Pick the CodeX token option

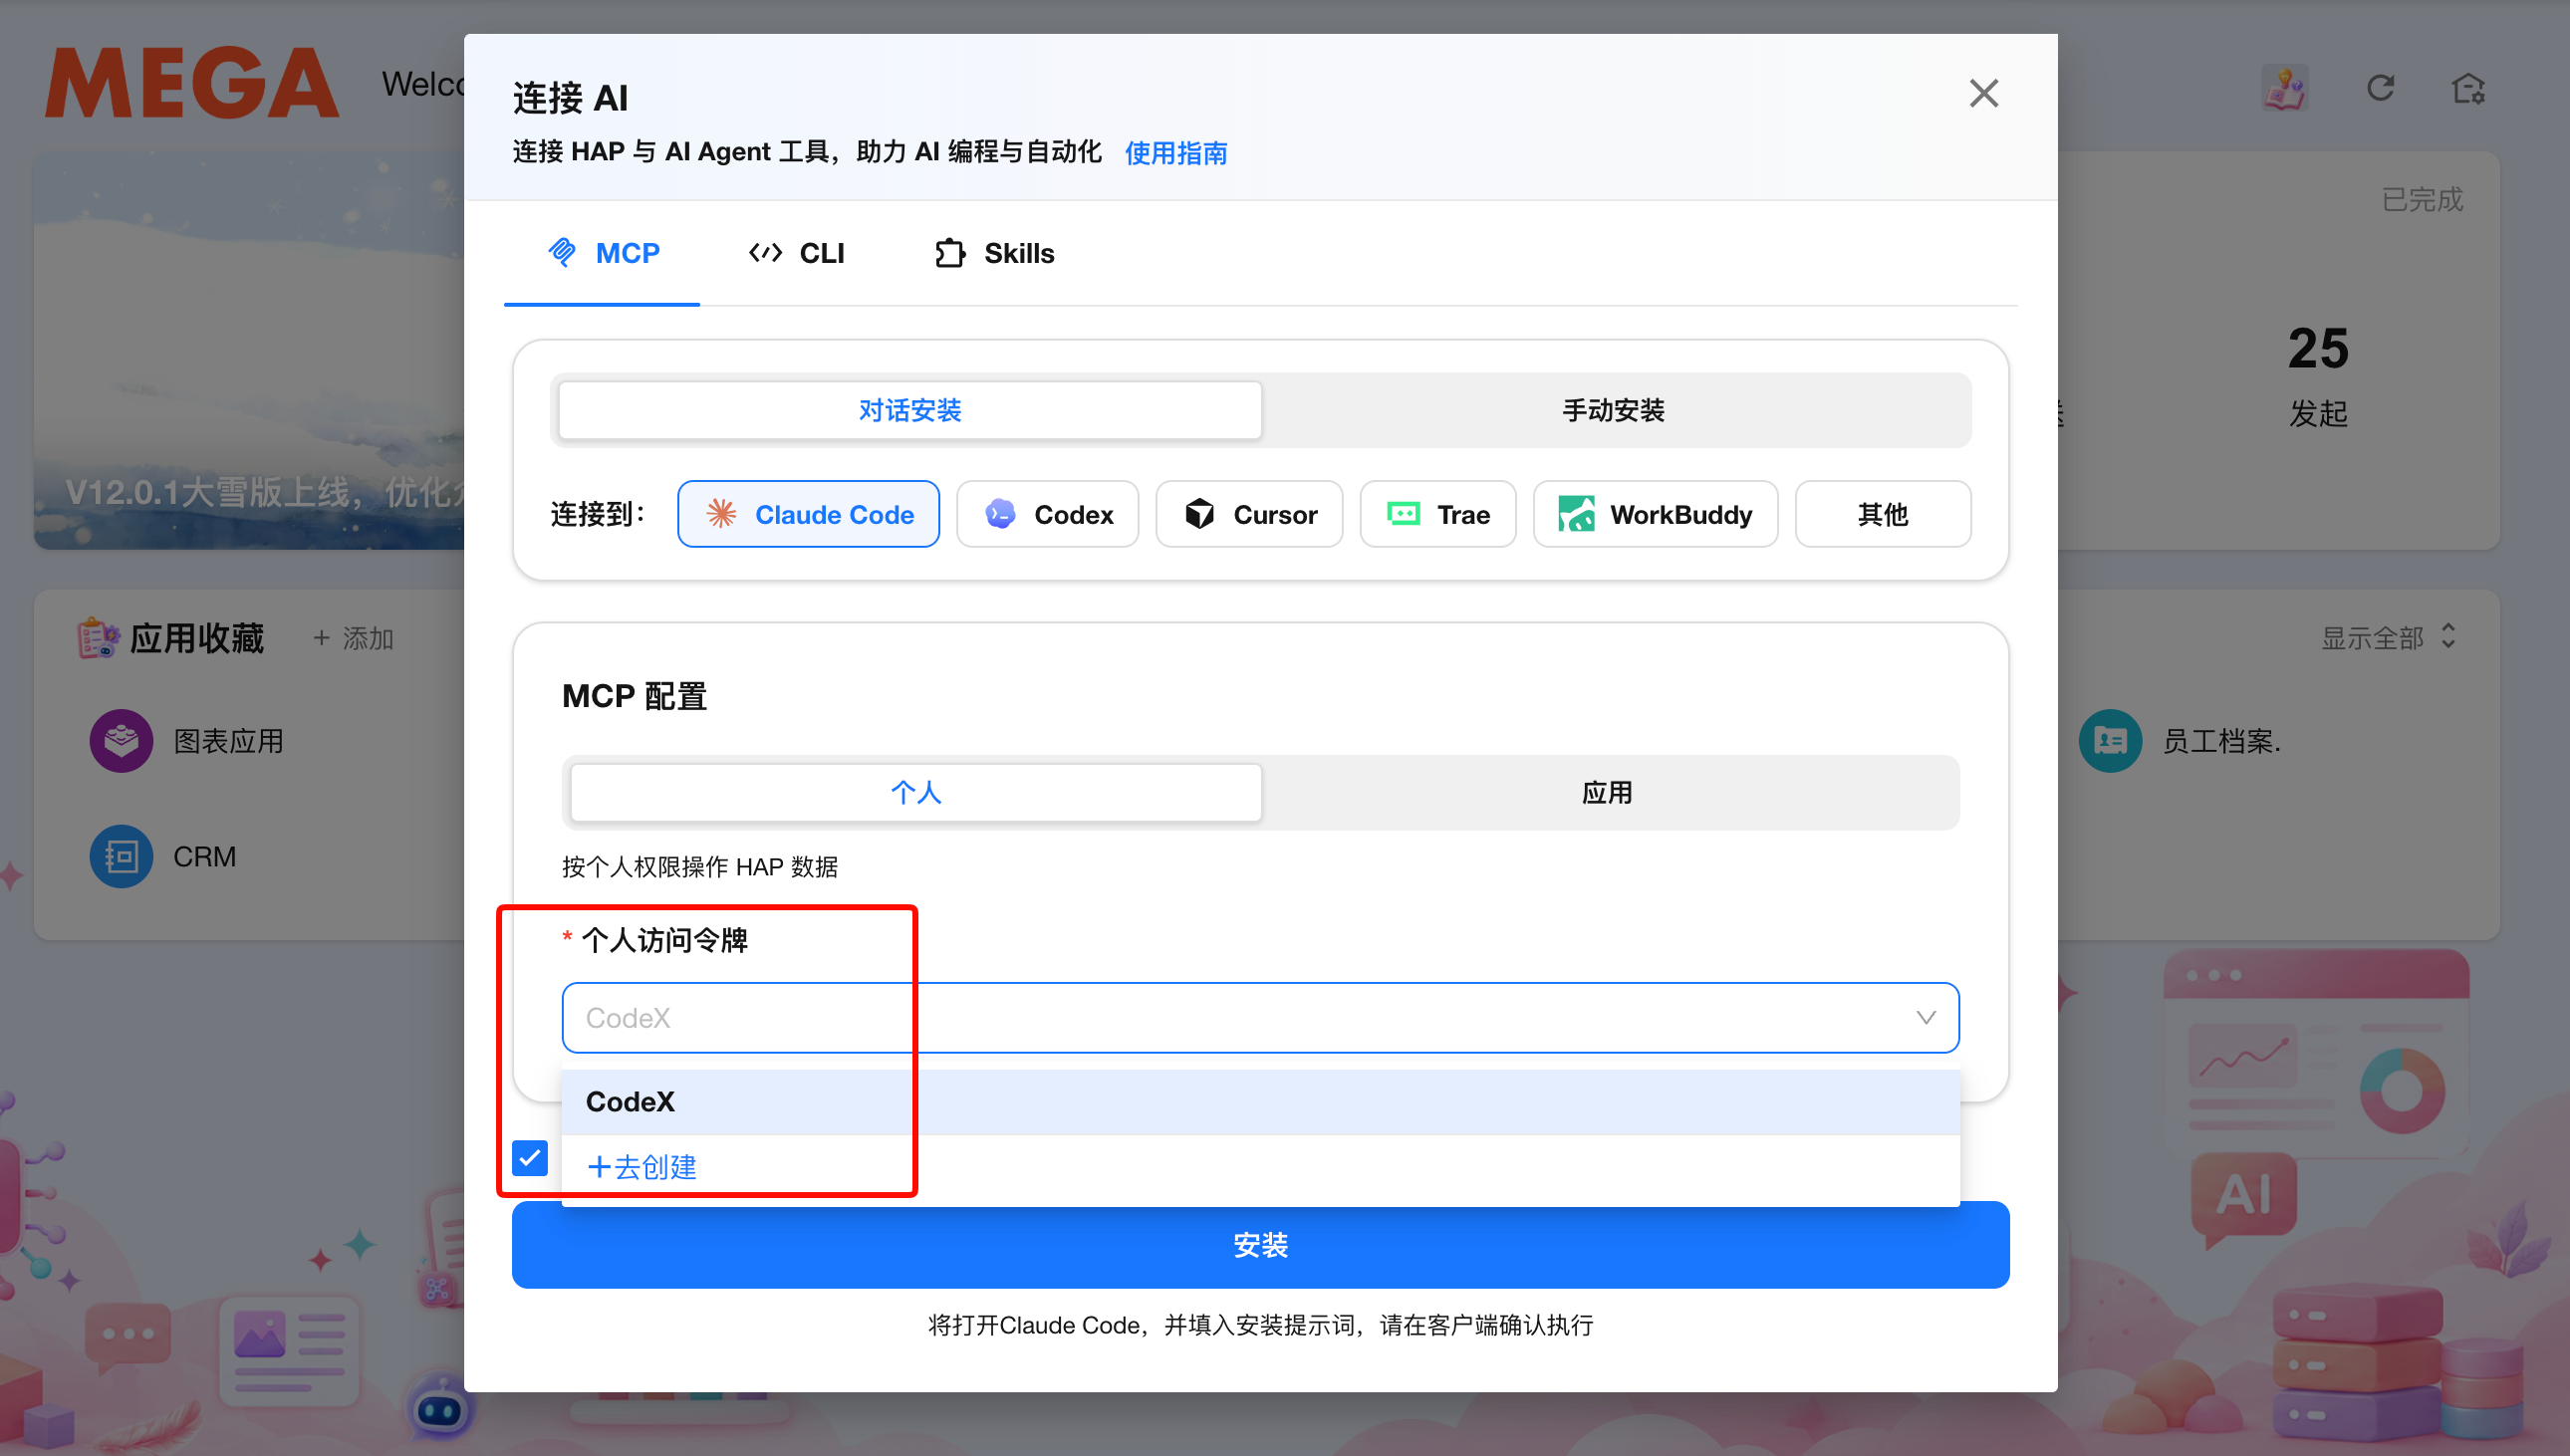click(x=1260, y=1101)
